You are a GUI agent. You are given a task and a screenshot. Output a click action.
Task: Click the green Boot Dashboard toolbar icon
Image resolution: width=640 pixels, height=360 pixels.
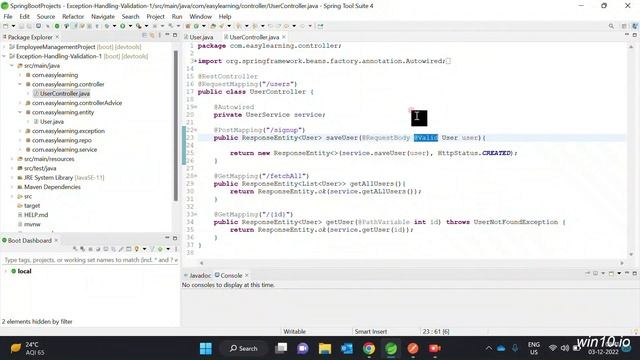57,26
